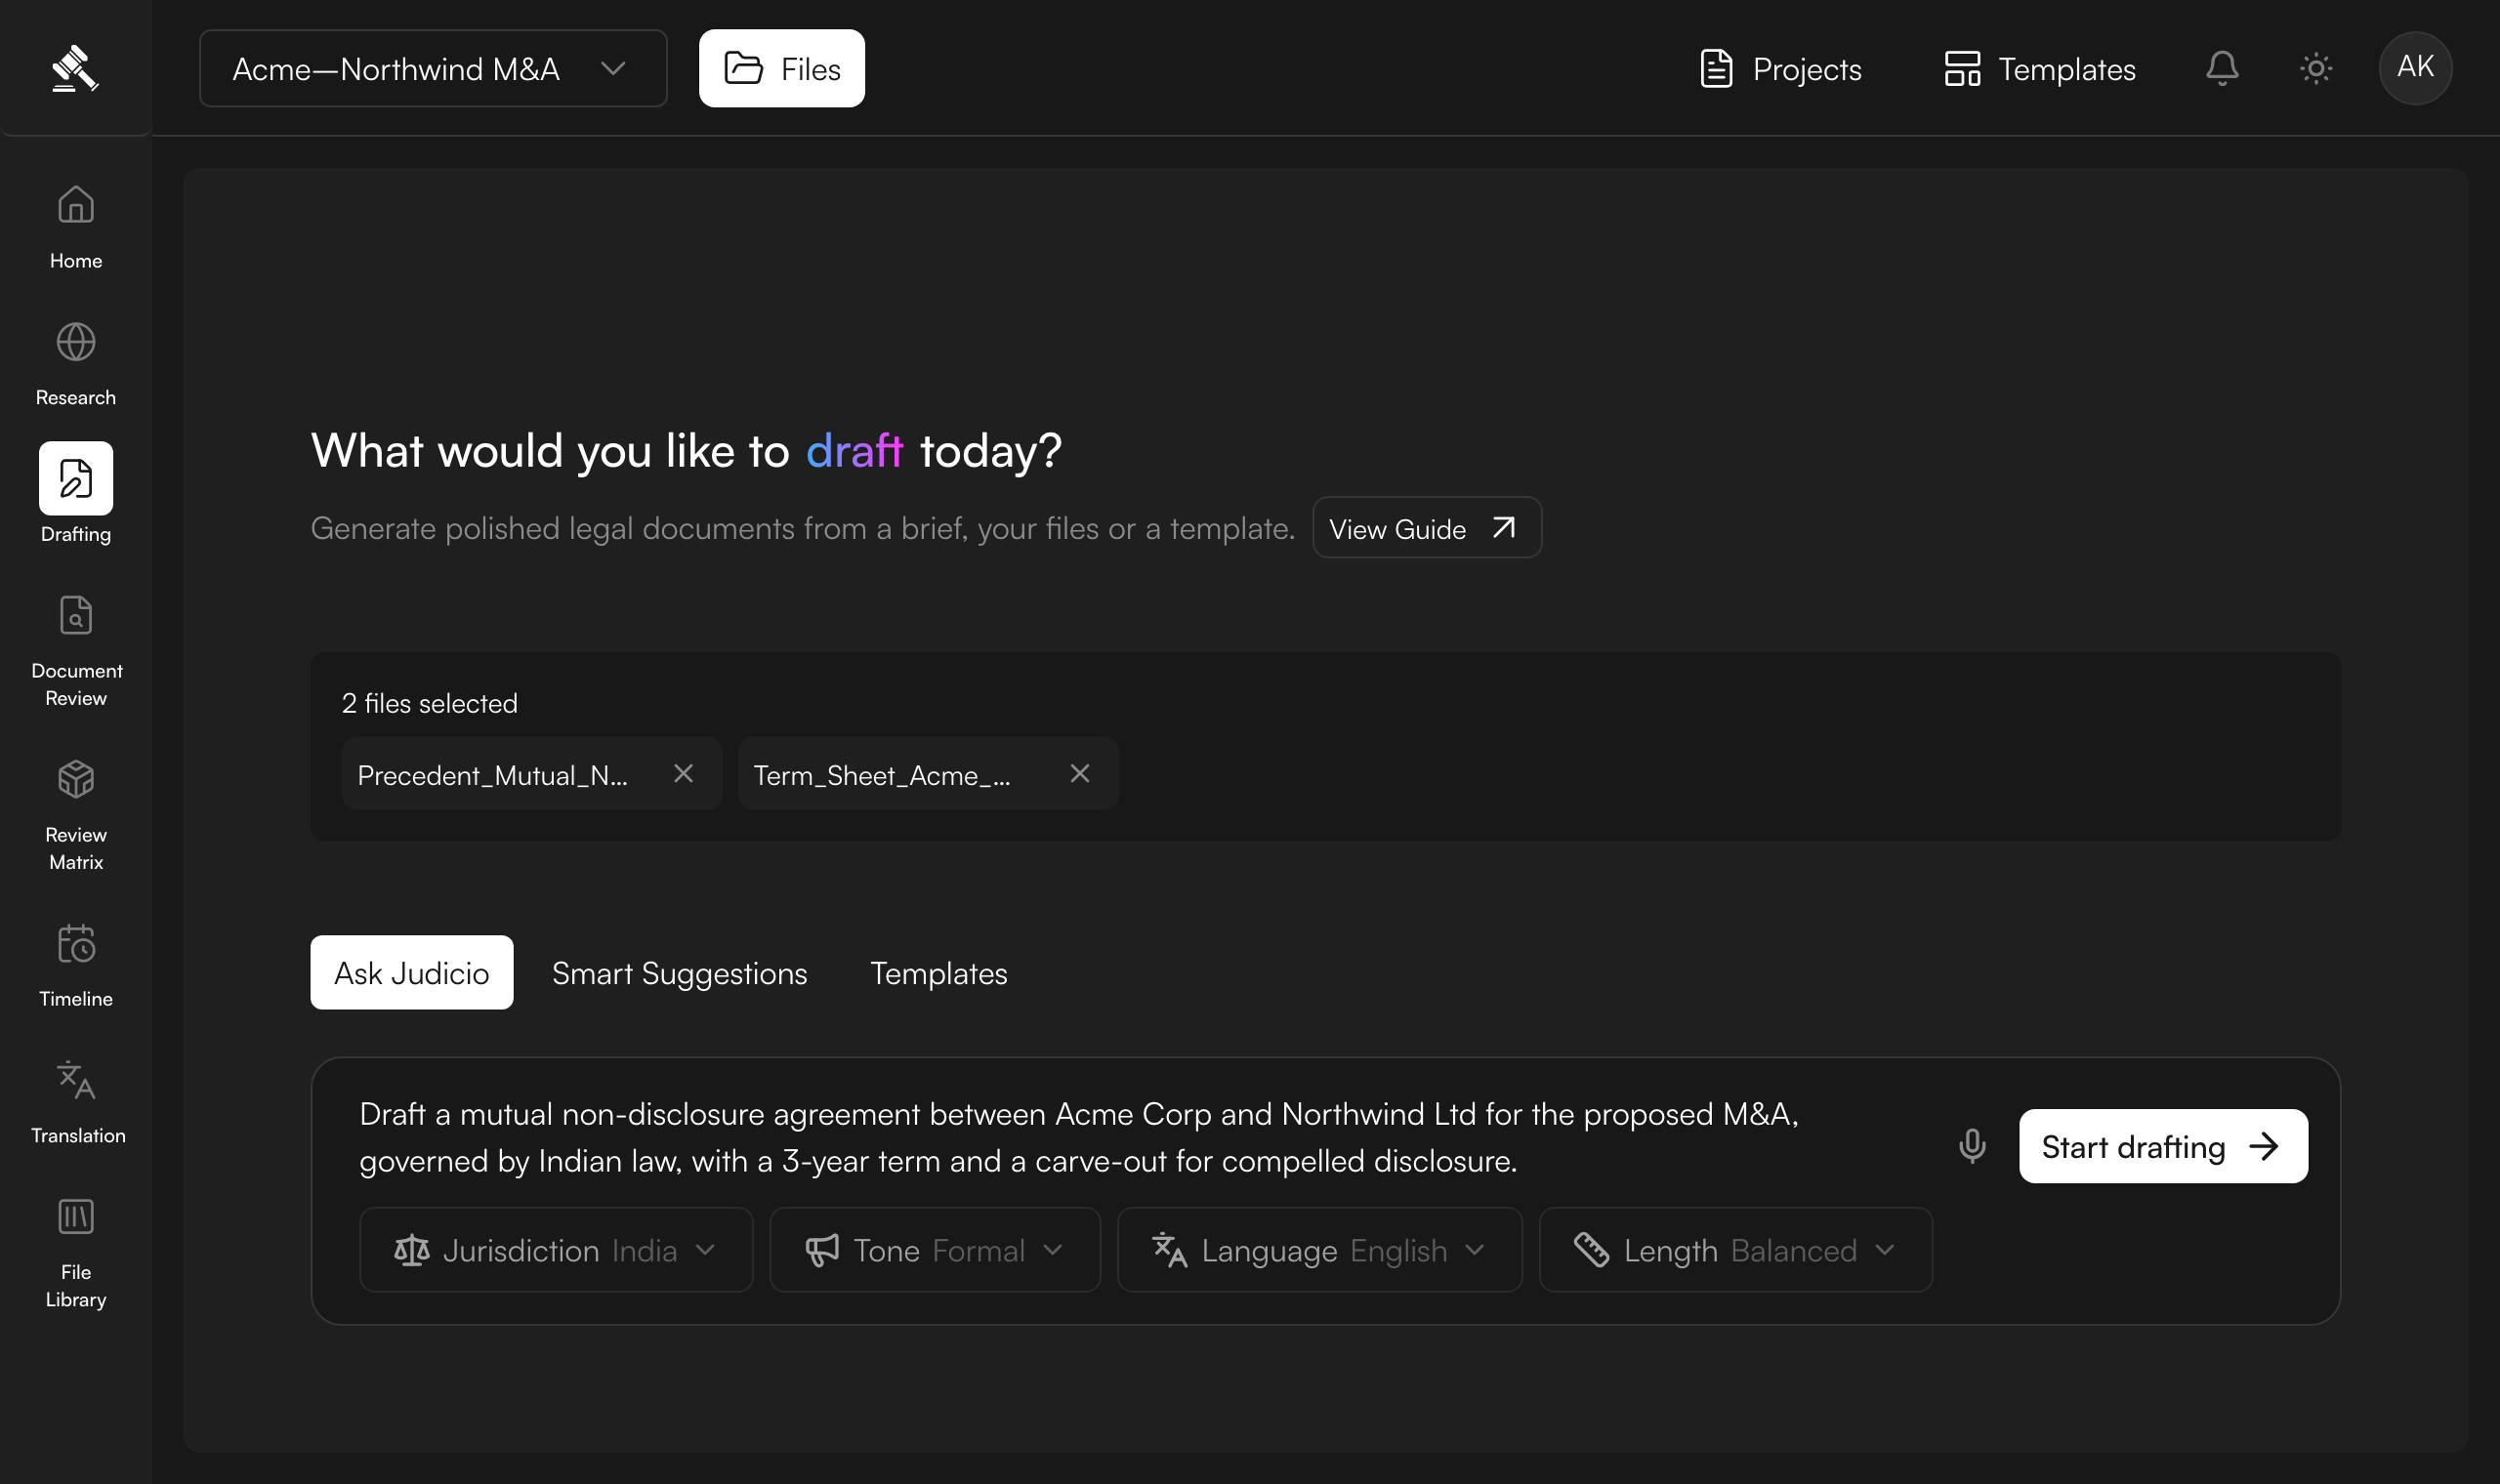Open the Translation tool
This screenshot has width=2500, height=1484.
click(x=76, y=1102)
